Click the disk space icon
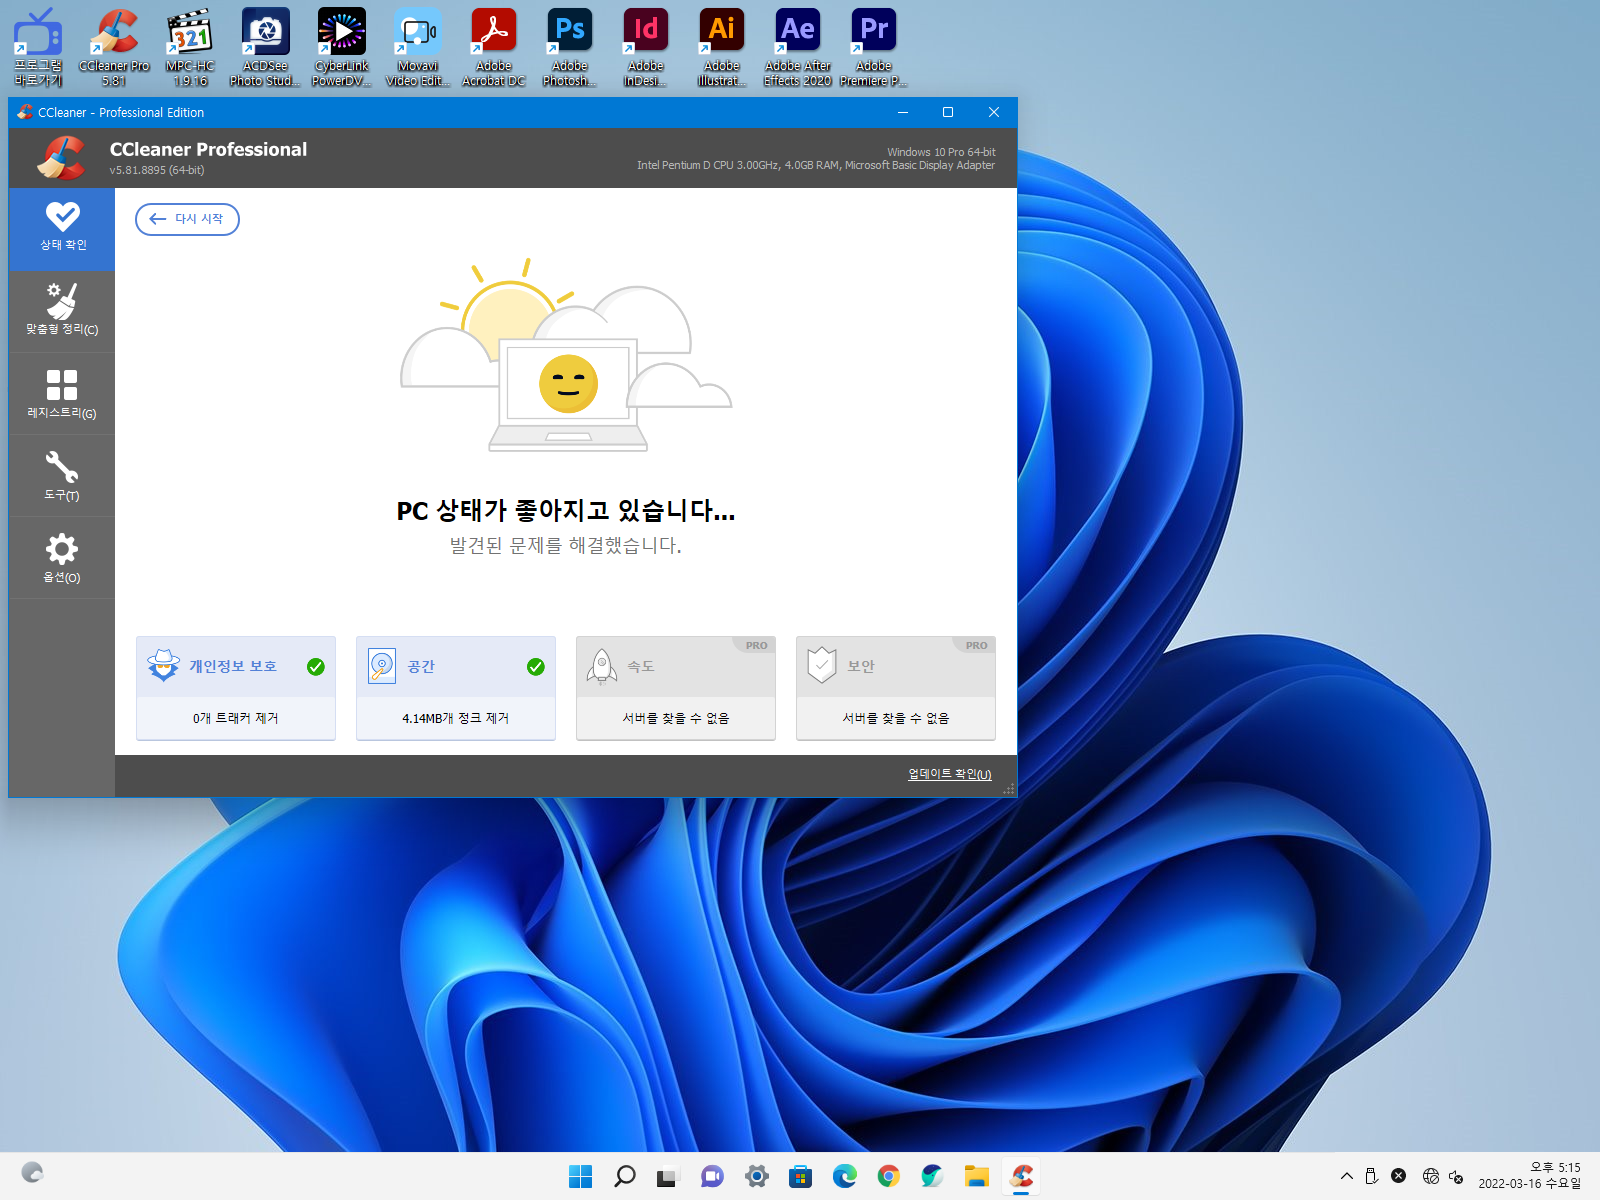1600x1200 pixels. [382, 666]
